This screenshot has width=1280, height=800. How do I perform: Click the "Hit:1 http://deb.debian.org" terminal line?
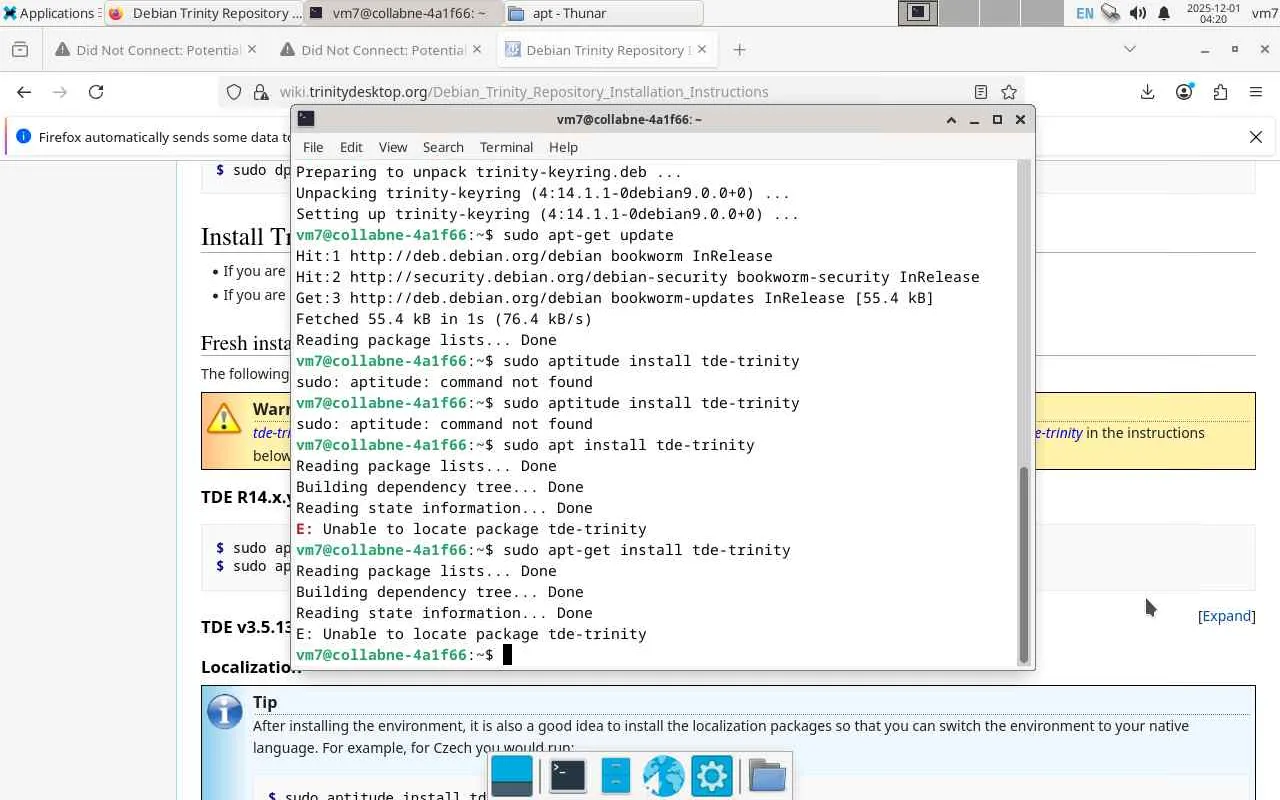(x=534, y=256)
